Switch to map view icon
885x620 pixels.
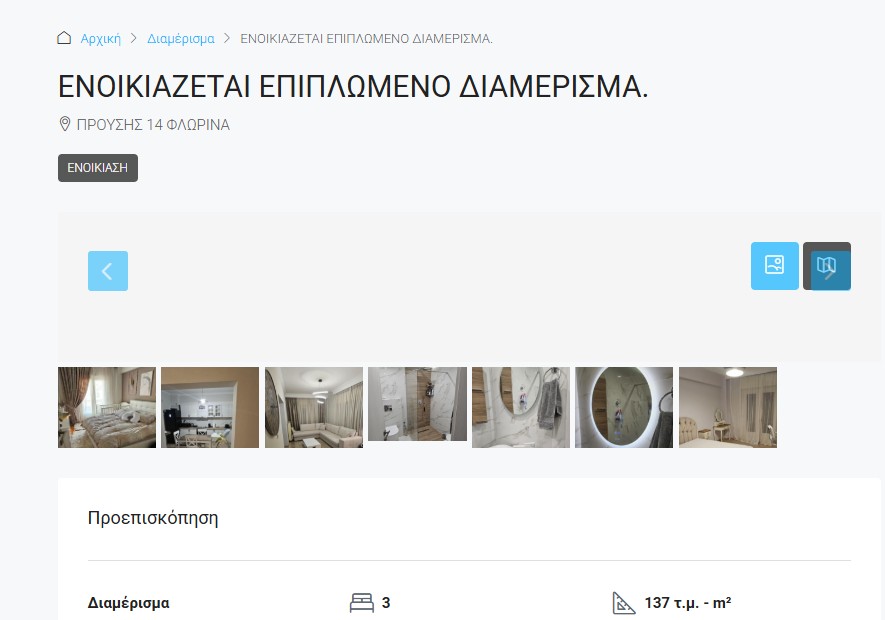click(826, 265)
